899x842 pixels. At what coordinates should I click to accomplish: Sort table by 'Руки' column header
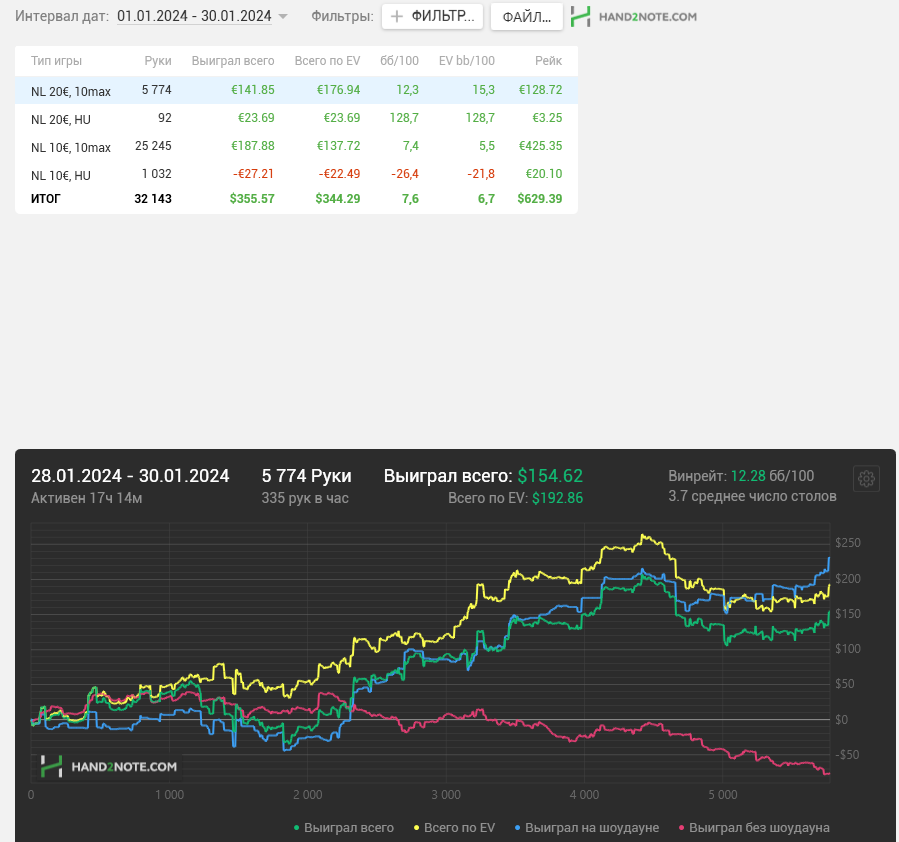coord(158,61)
